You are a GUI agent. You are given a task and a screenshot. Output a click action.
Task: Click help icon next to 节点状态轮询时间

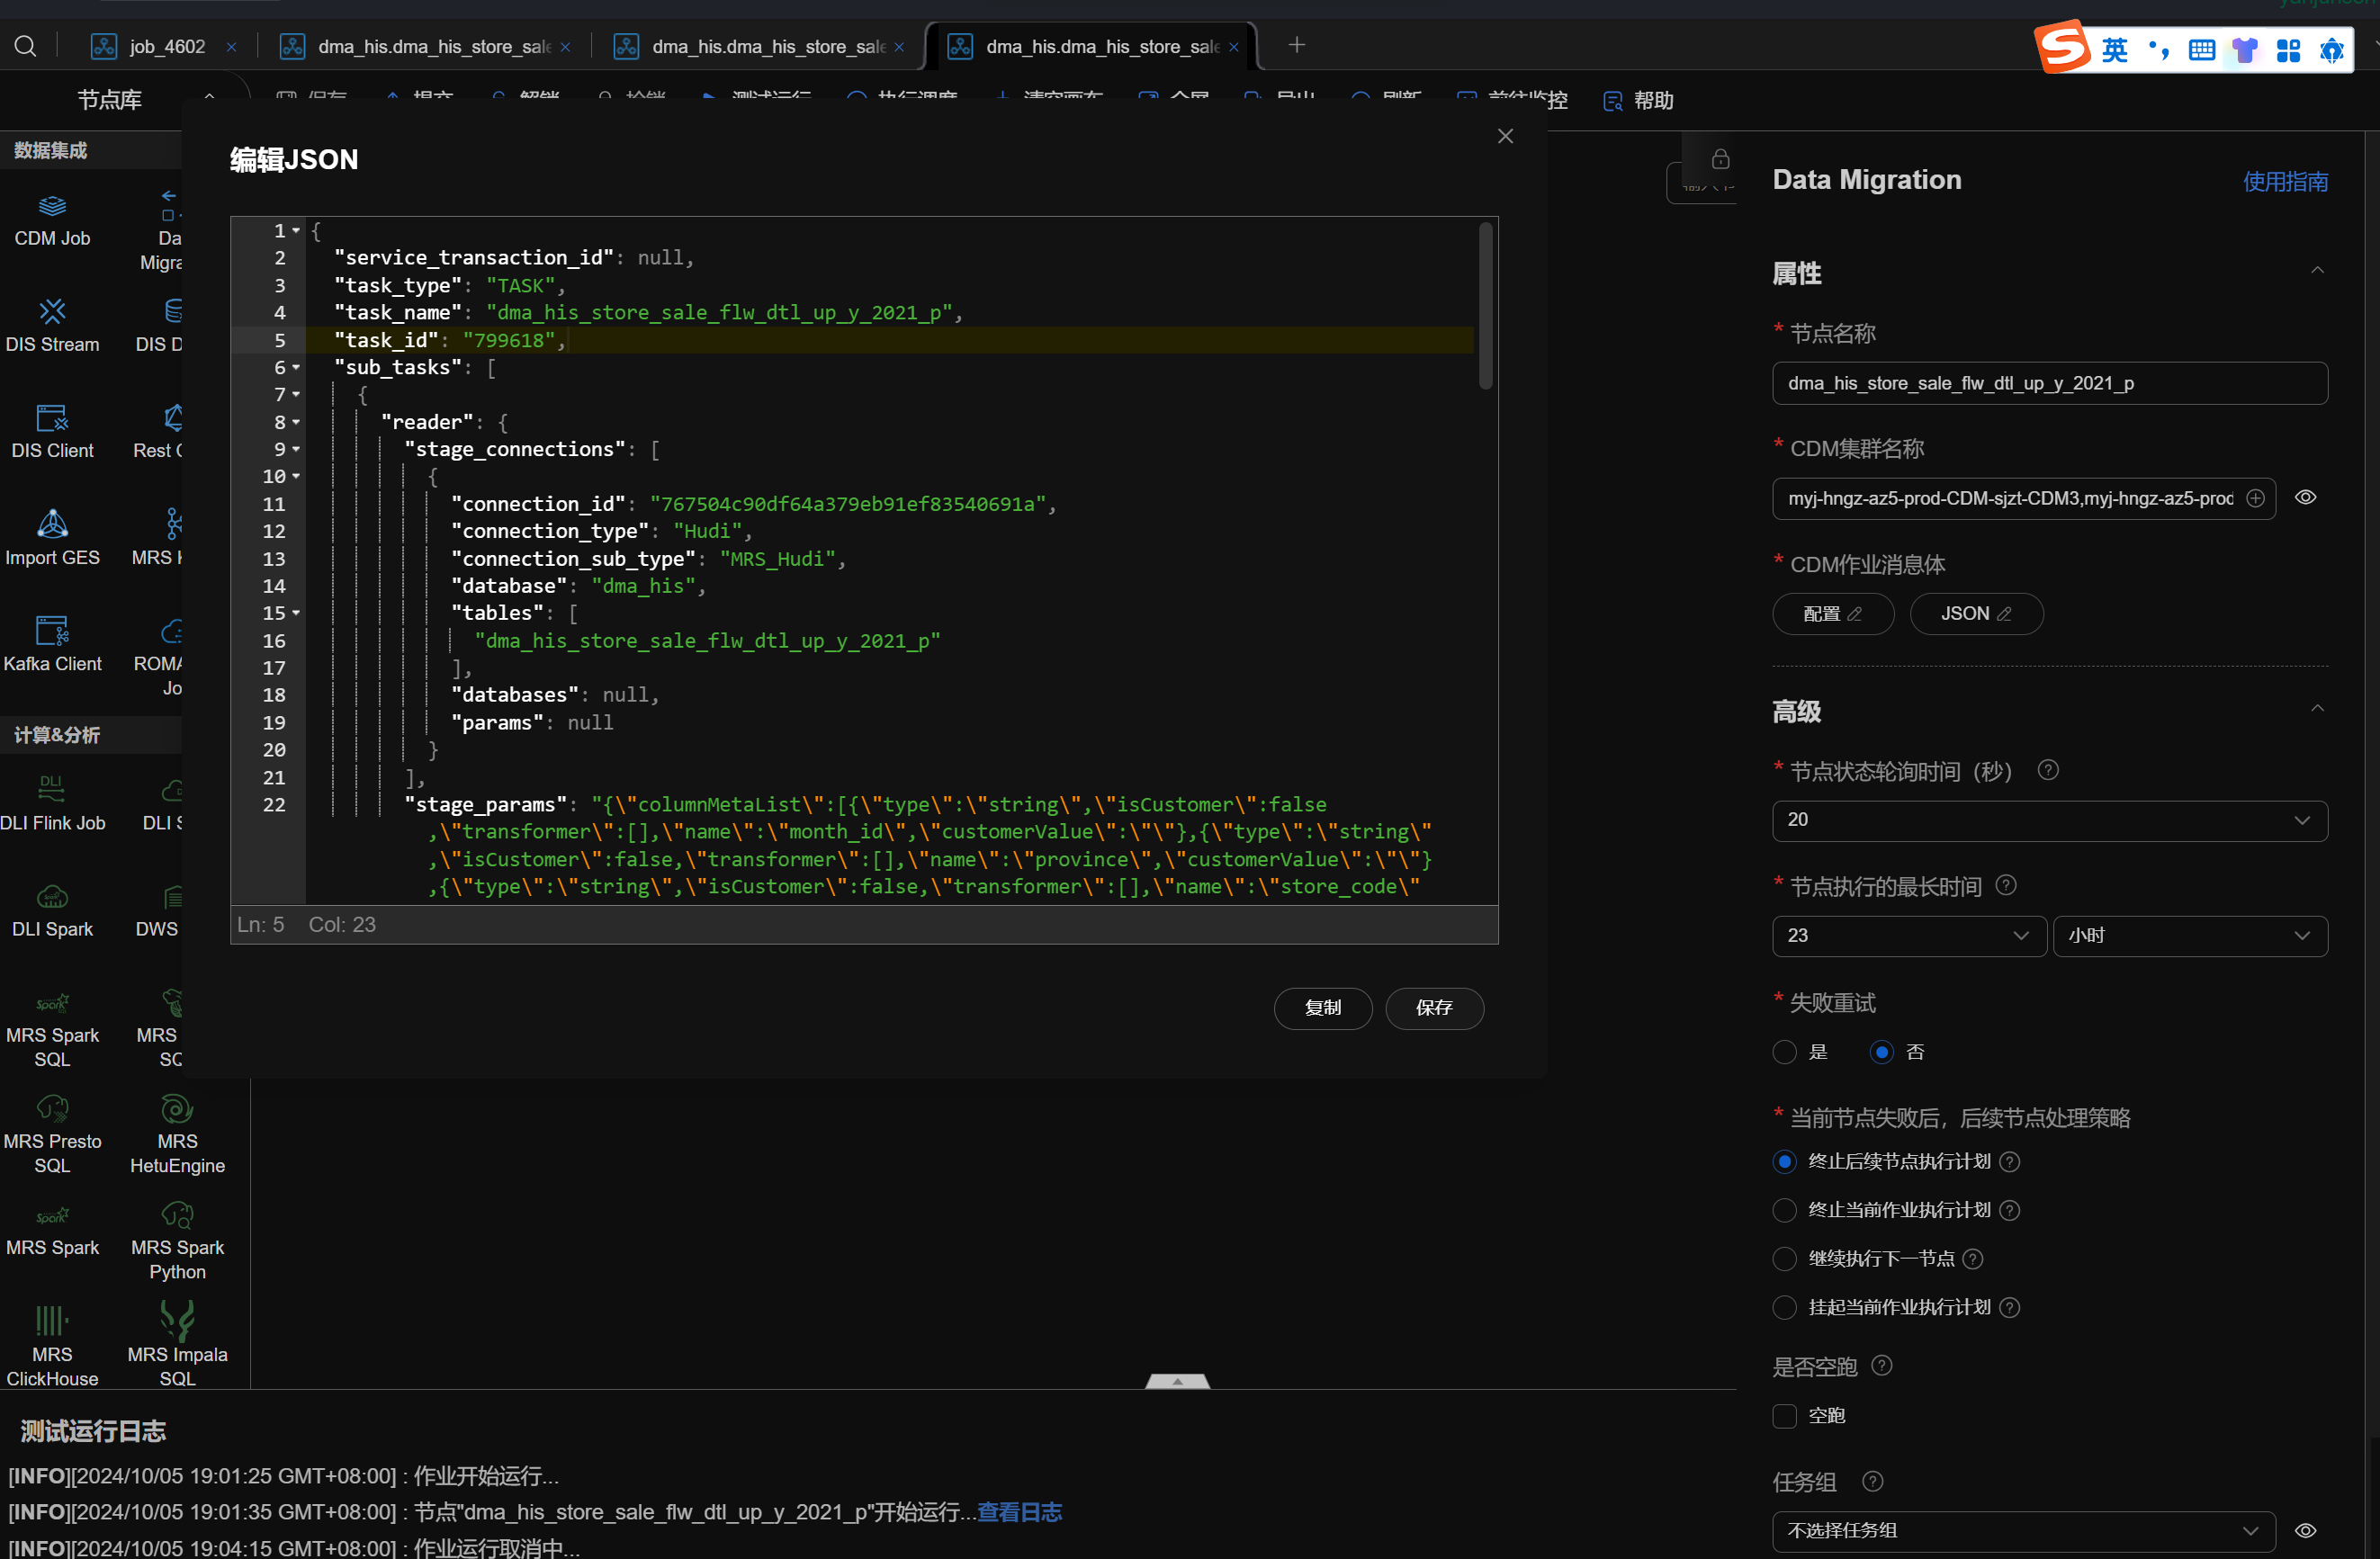point(2048,771)
